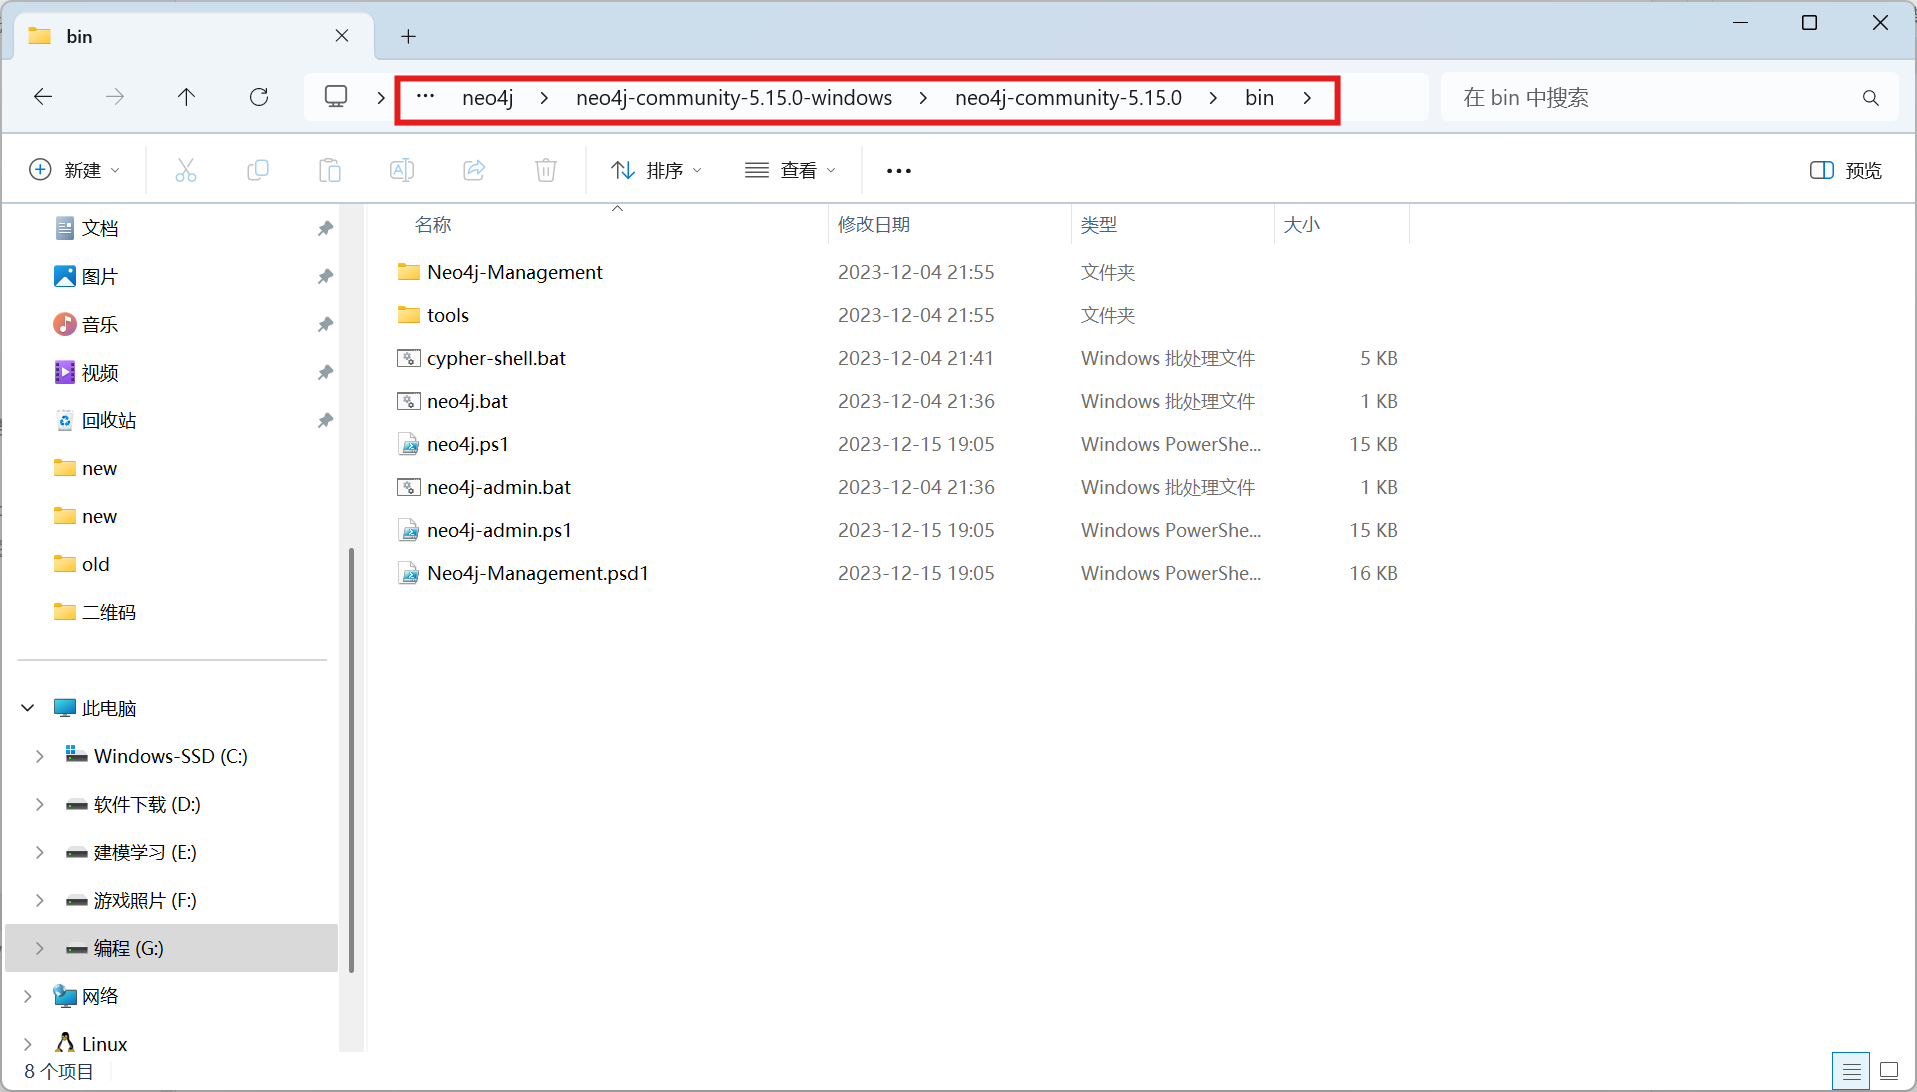Viewport: 1917px width, 1092px height.
Task: Open the 排序 sort dropdown
Action: [x=656, y=170]
